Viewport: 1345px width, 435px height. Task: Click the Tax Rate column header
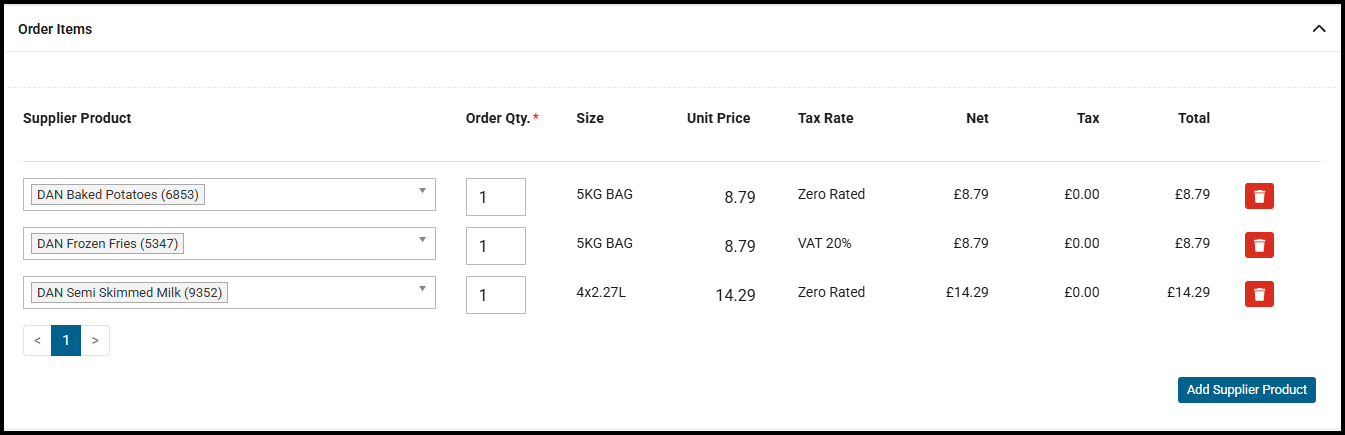coord(826,118)
